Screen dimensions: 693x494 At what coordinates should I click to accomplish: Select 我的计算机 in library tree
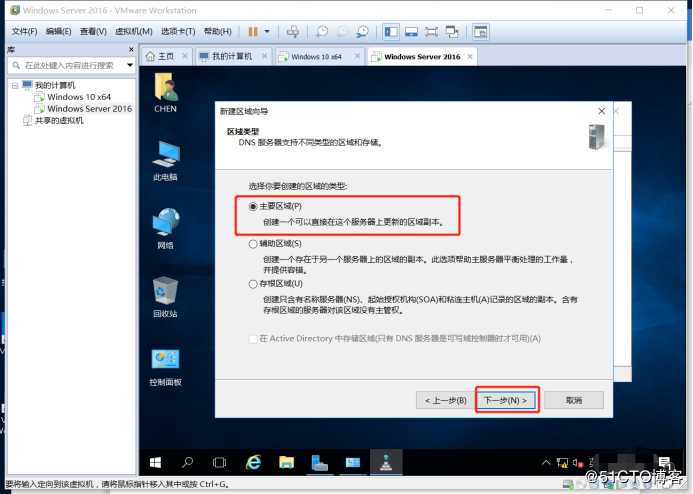[55, 85]
